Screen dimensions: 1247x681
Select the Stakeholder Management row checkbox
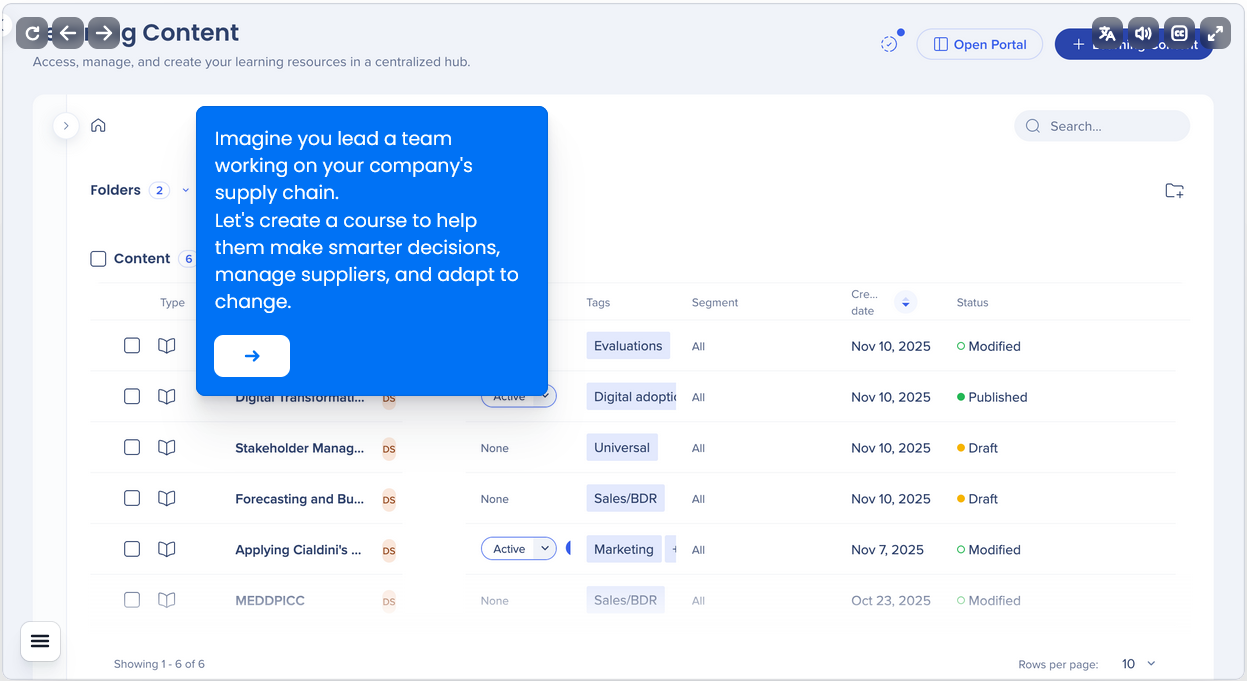click(132, 447)
